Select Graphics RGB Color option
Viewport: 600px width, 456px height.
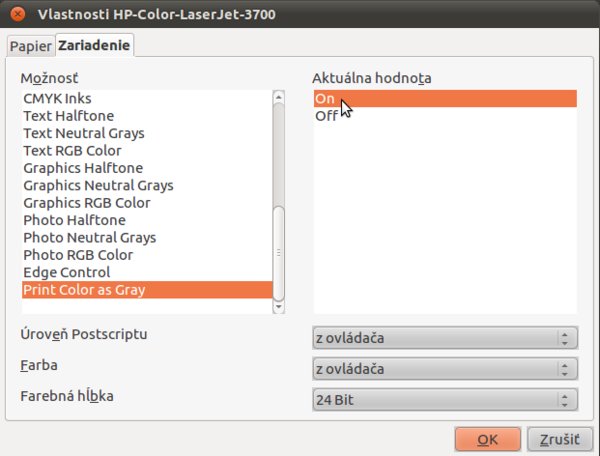click(147, 203)
